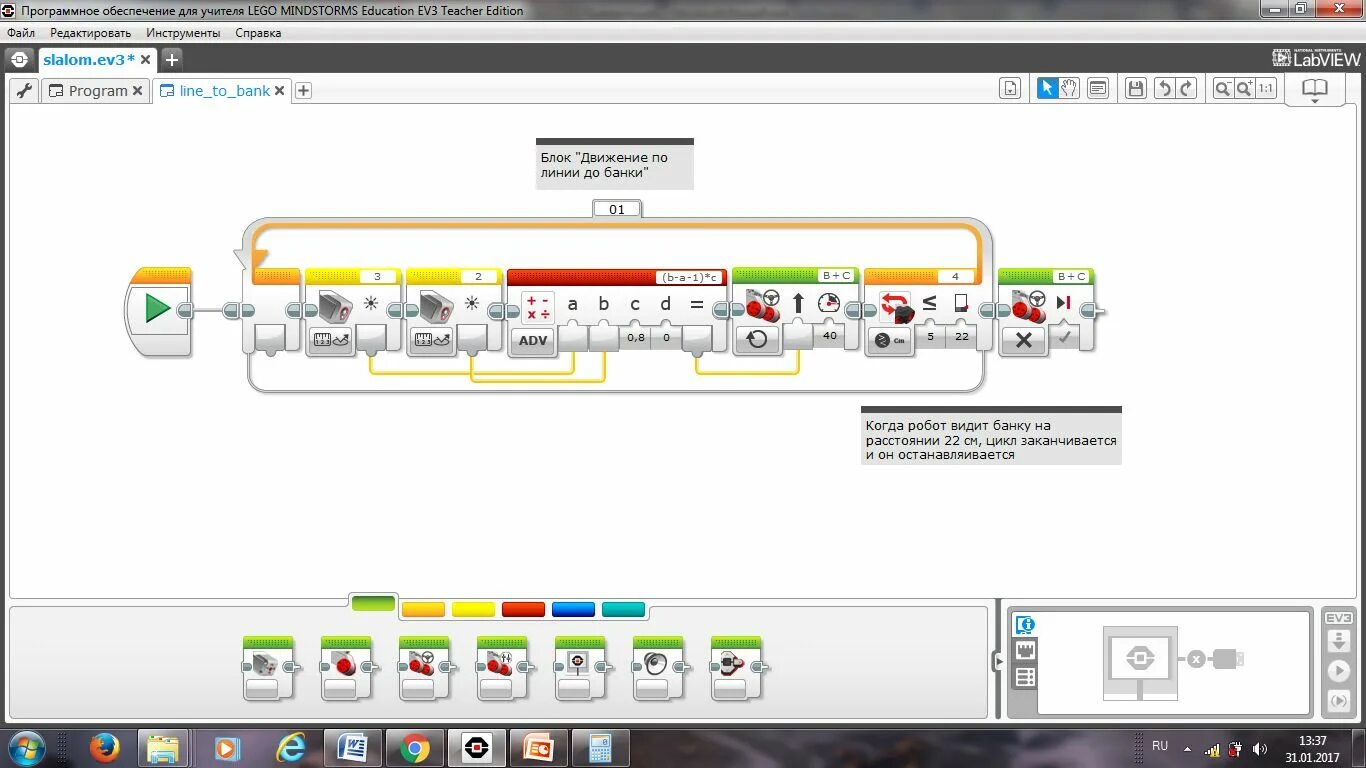Select the yellow Sensor palette tab
The height and width of the screenshot is (768, 1366).
point(473,609)
